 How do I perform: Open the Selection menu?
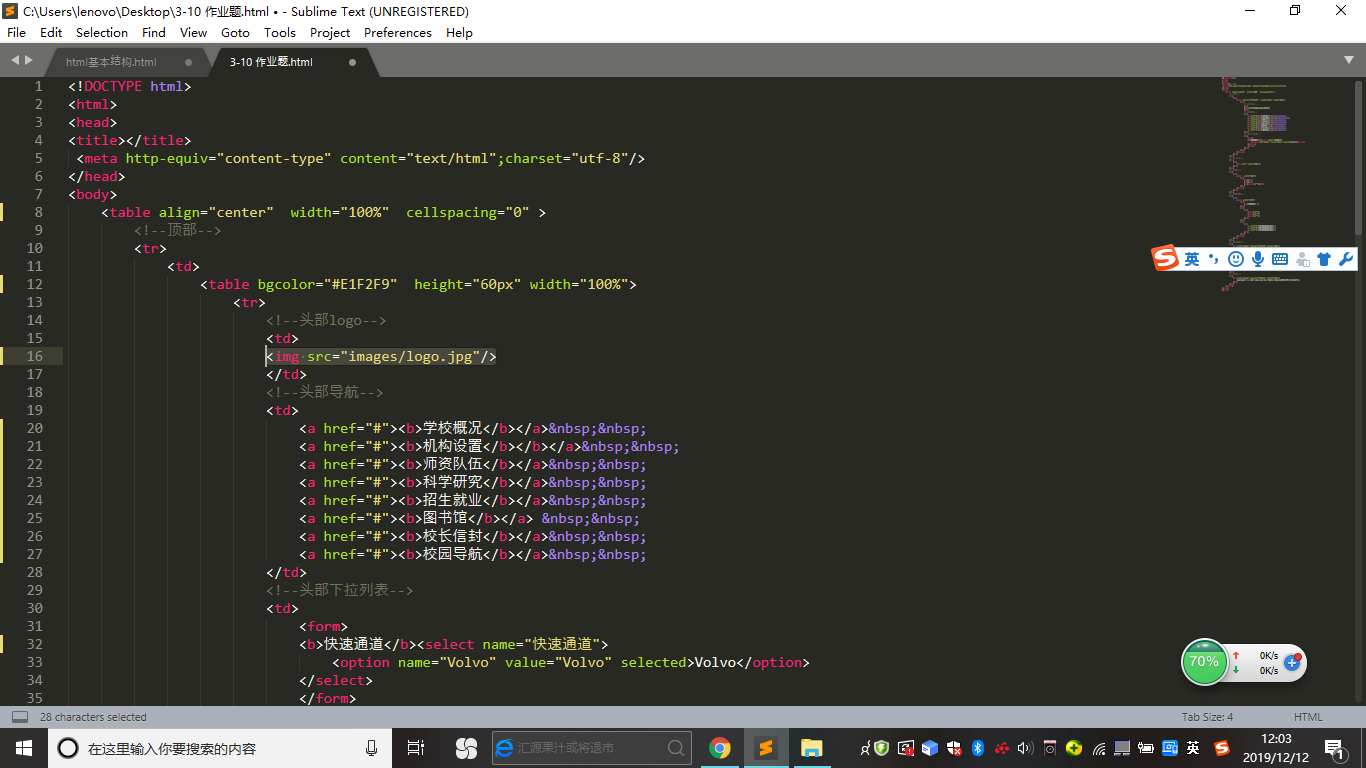(x=102, y=32)
